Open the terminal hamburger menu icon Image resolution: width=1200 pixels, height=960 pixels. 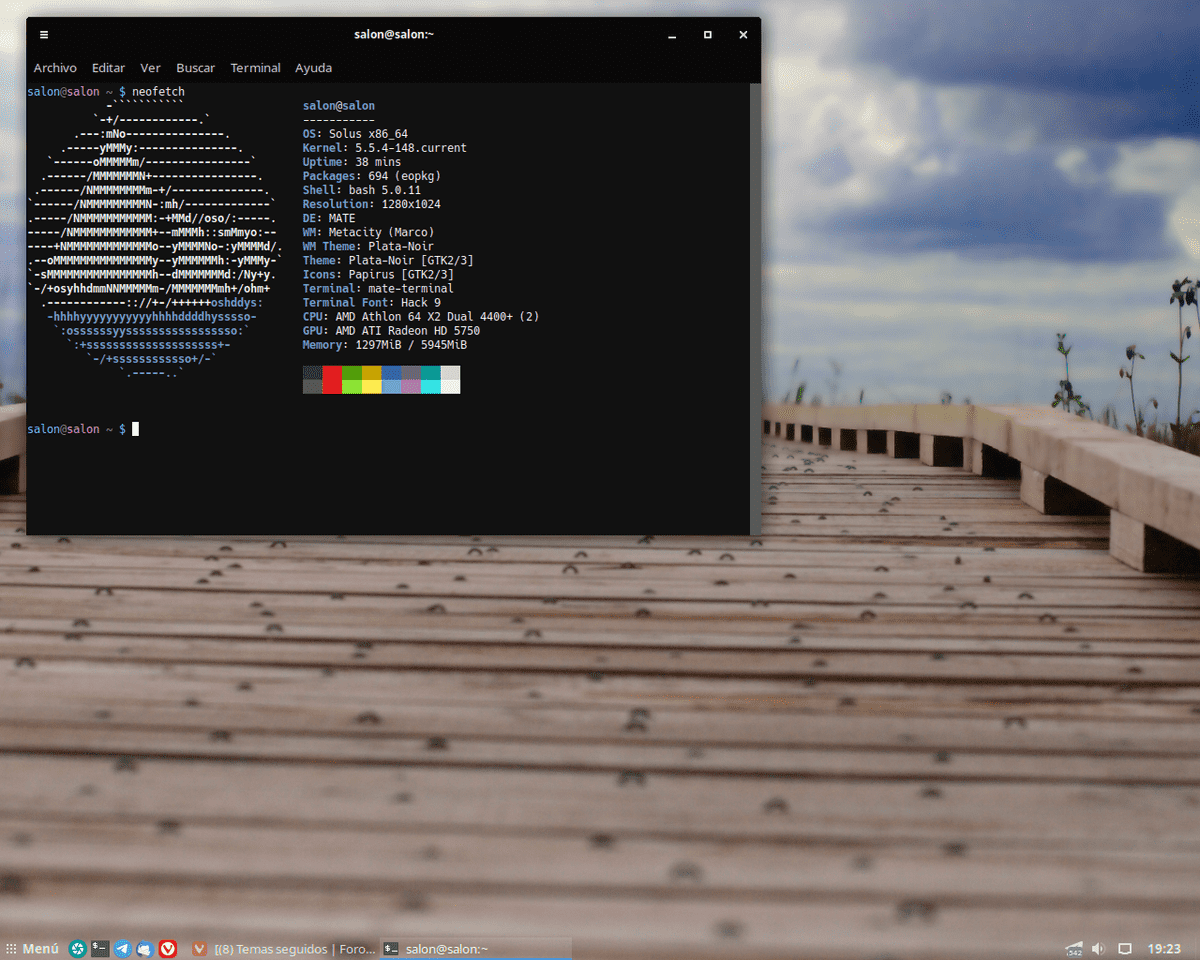point(44,35)
